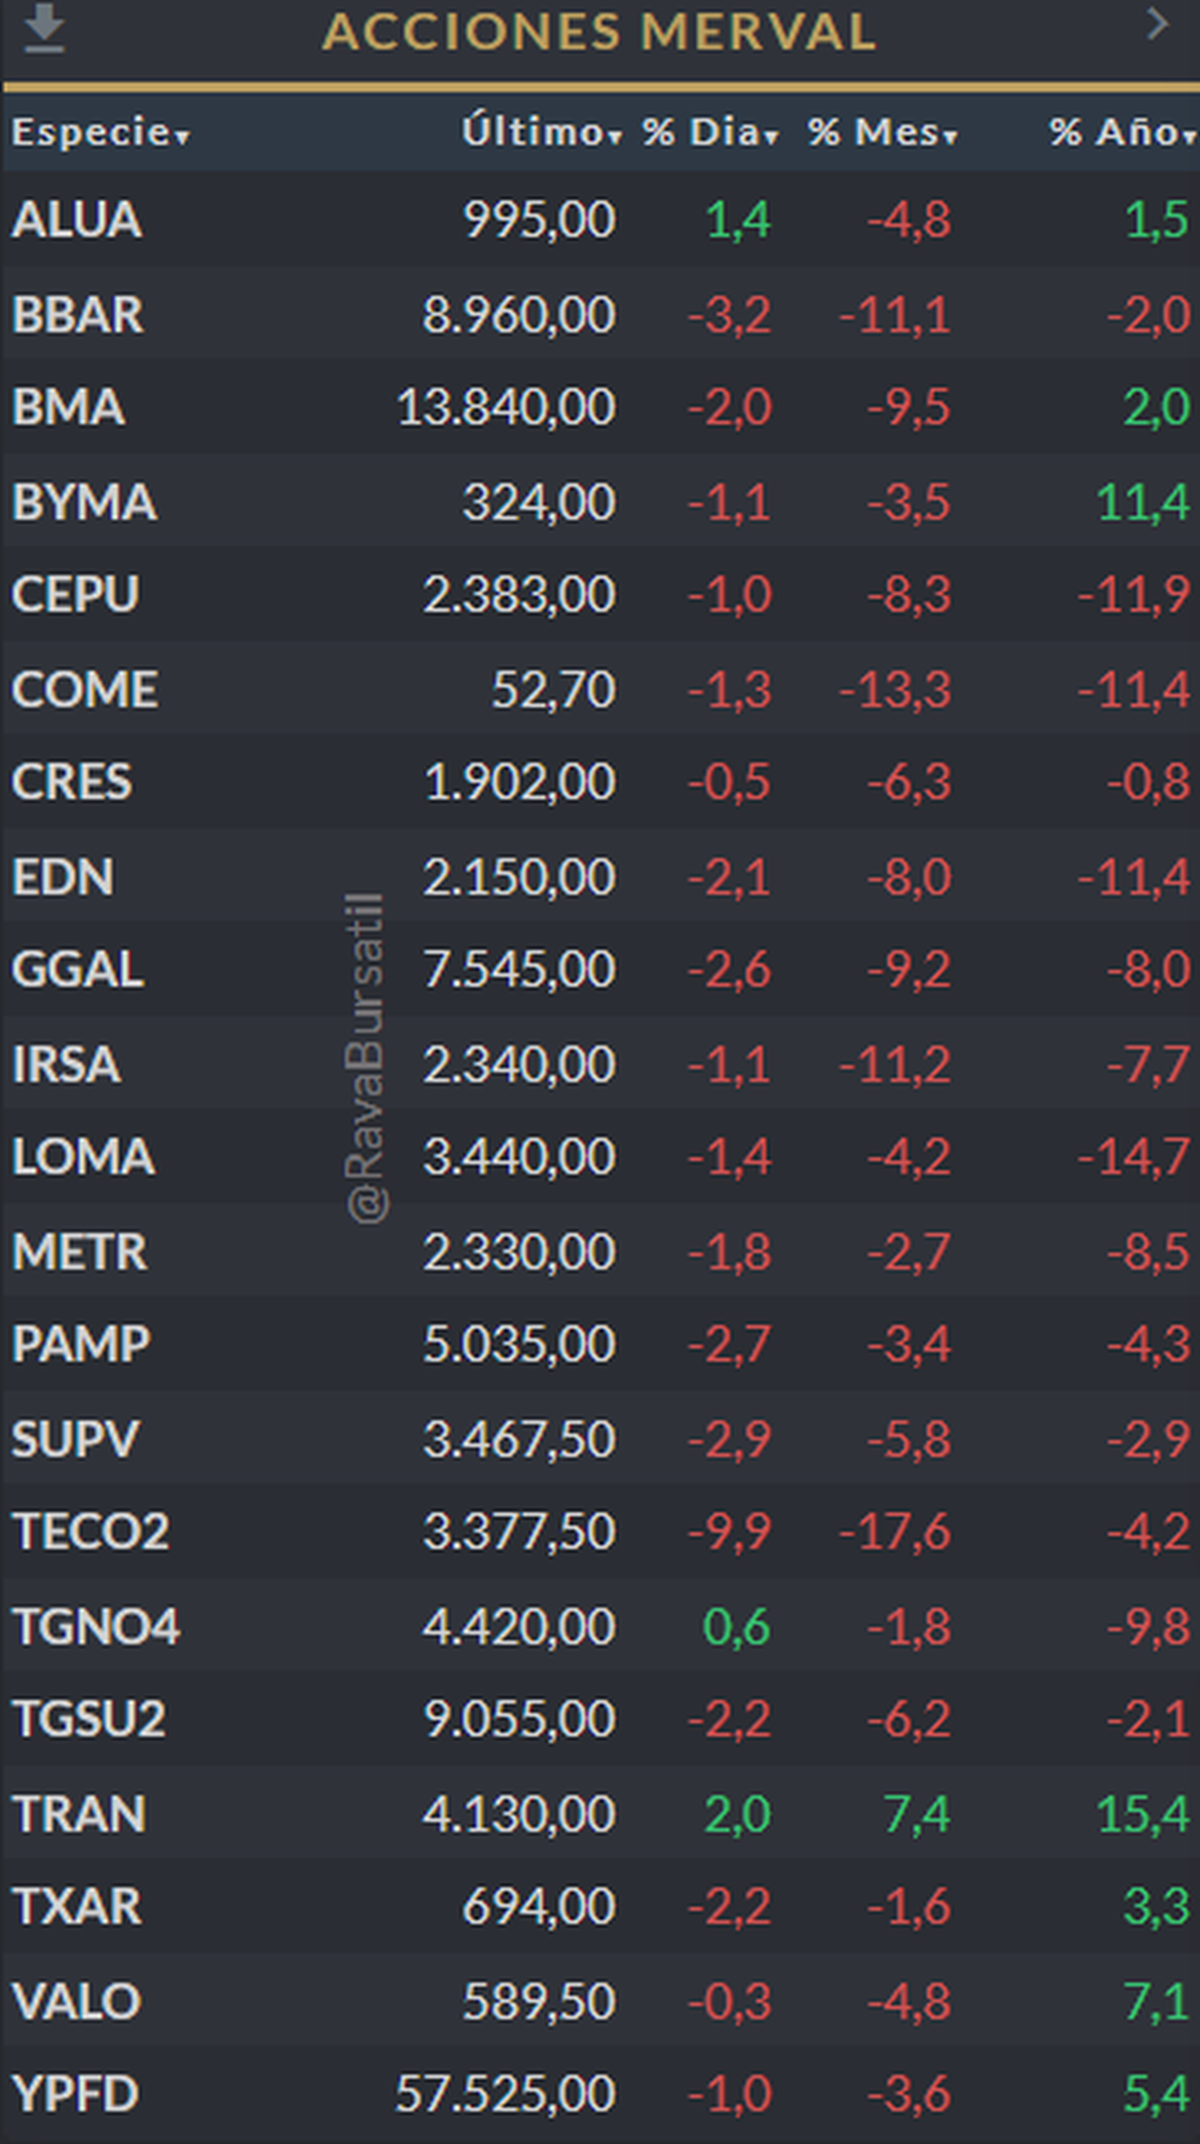Sort by the % Dia column
Viewport: 1200px width, 2144px height.
710,132
